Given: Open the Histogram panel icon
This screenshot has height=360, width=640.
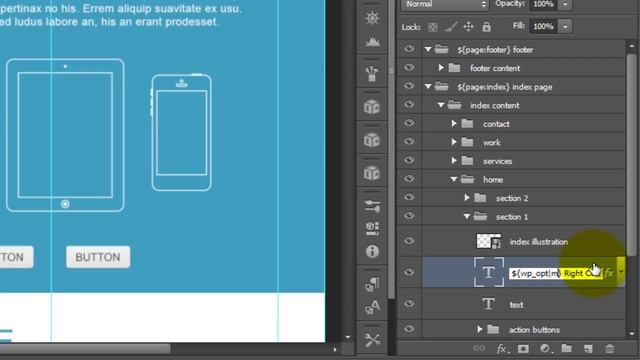Looking at the screenshot, I should (372, 42).
